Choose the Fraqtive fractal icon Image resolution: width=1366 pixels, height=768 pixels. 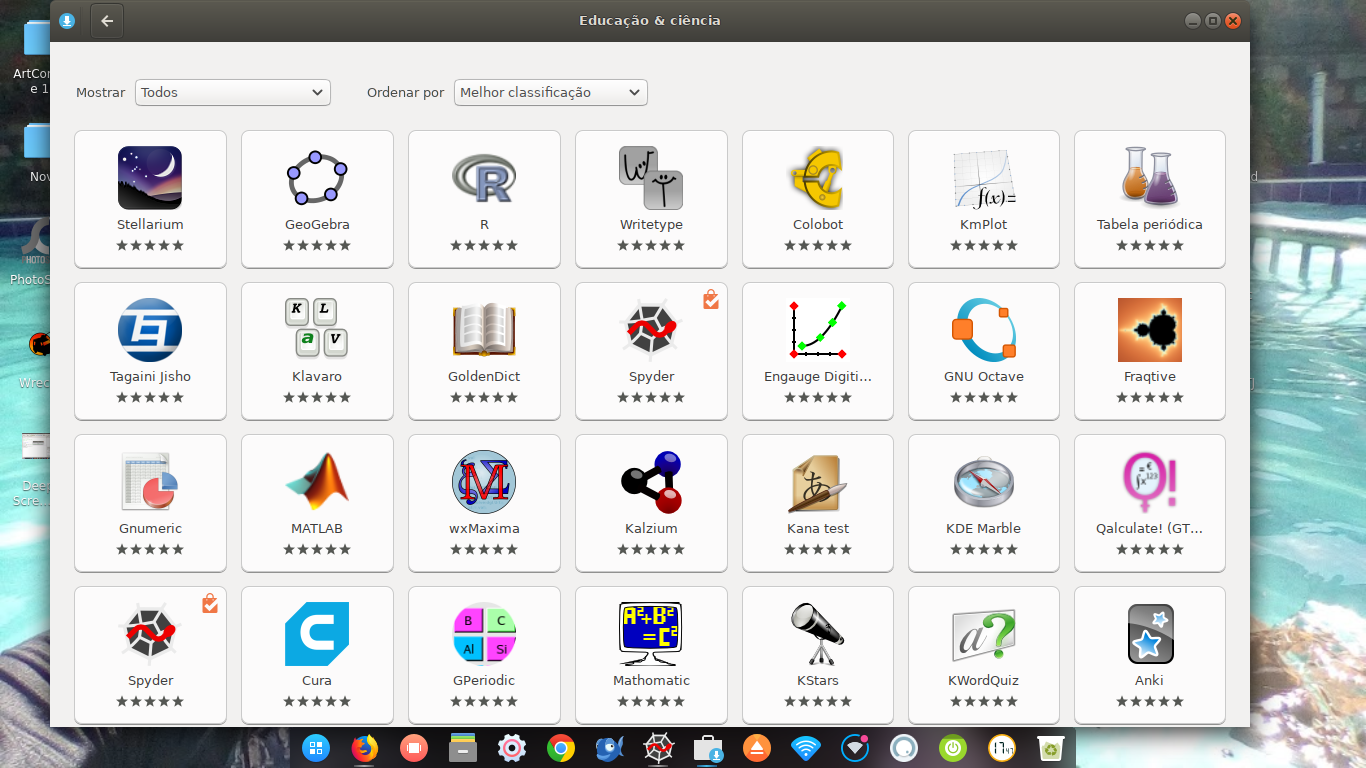click(x=1150, y=330)
